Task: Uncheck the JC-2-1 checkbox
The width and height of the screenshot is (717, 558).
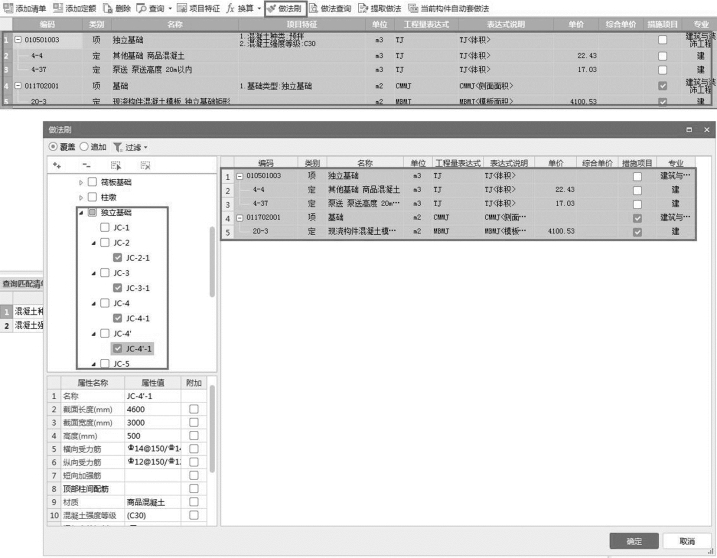Action: (118, 258)
